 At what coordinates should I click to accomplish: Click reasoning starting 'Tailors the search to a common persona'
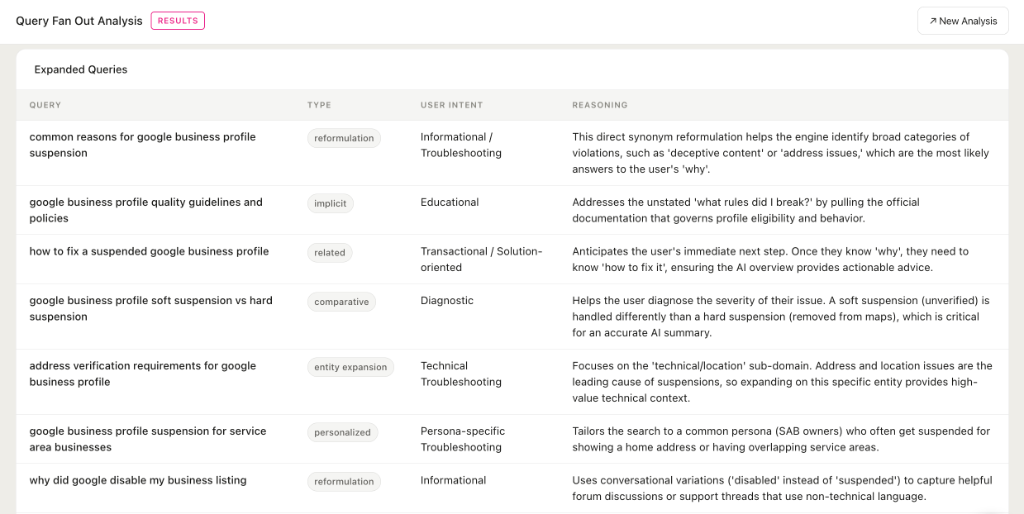pyautogui.click(x=781, y=439)
